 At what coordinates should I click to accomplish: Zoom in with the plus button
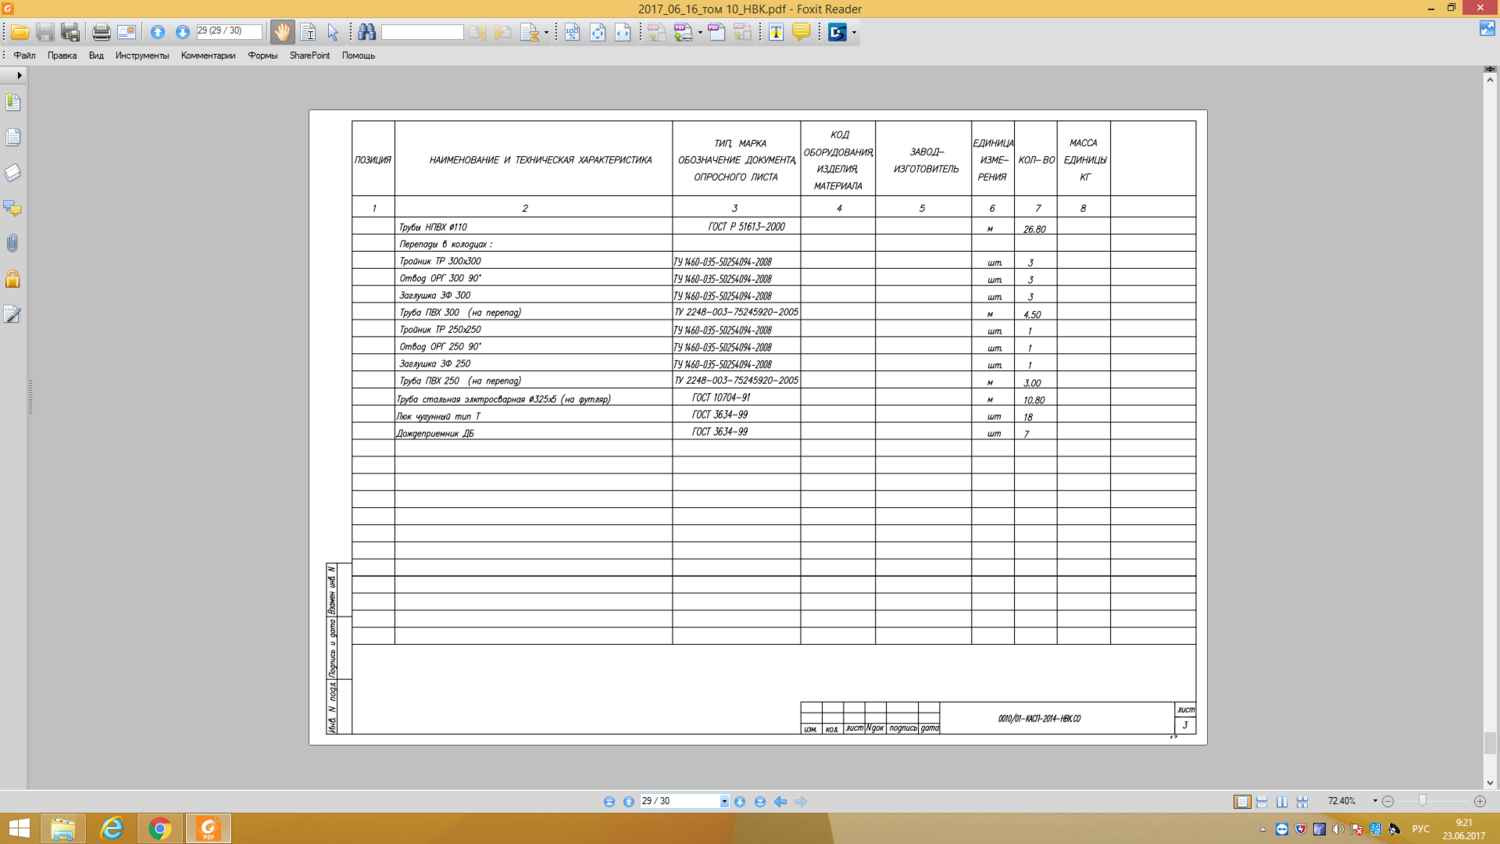pyautogui.click(x=1480, y=801)
